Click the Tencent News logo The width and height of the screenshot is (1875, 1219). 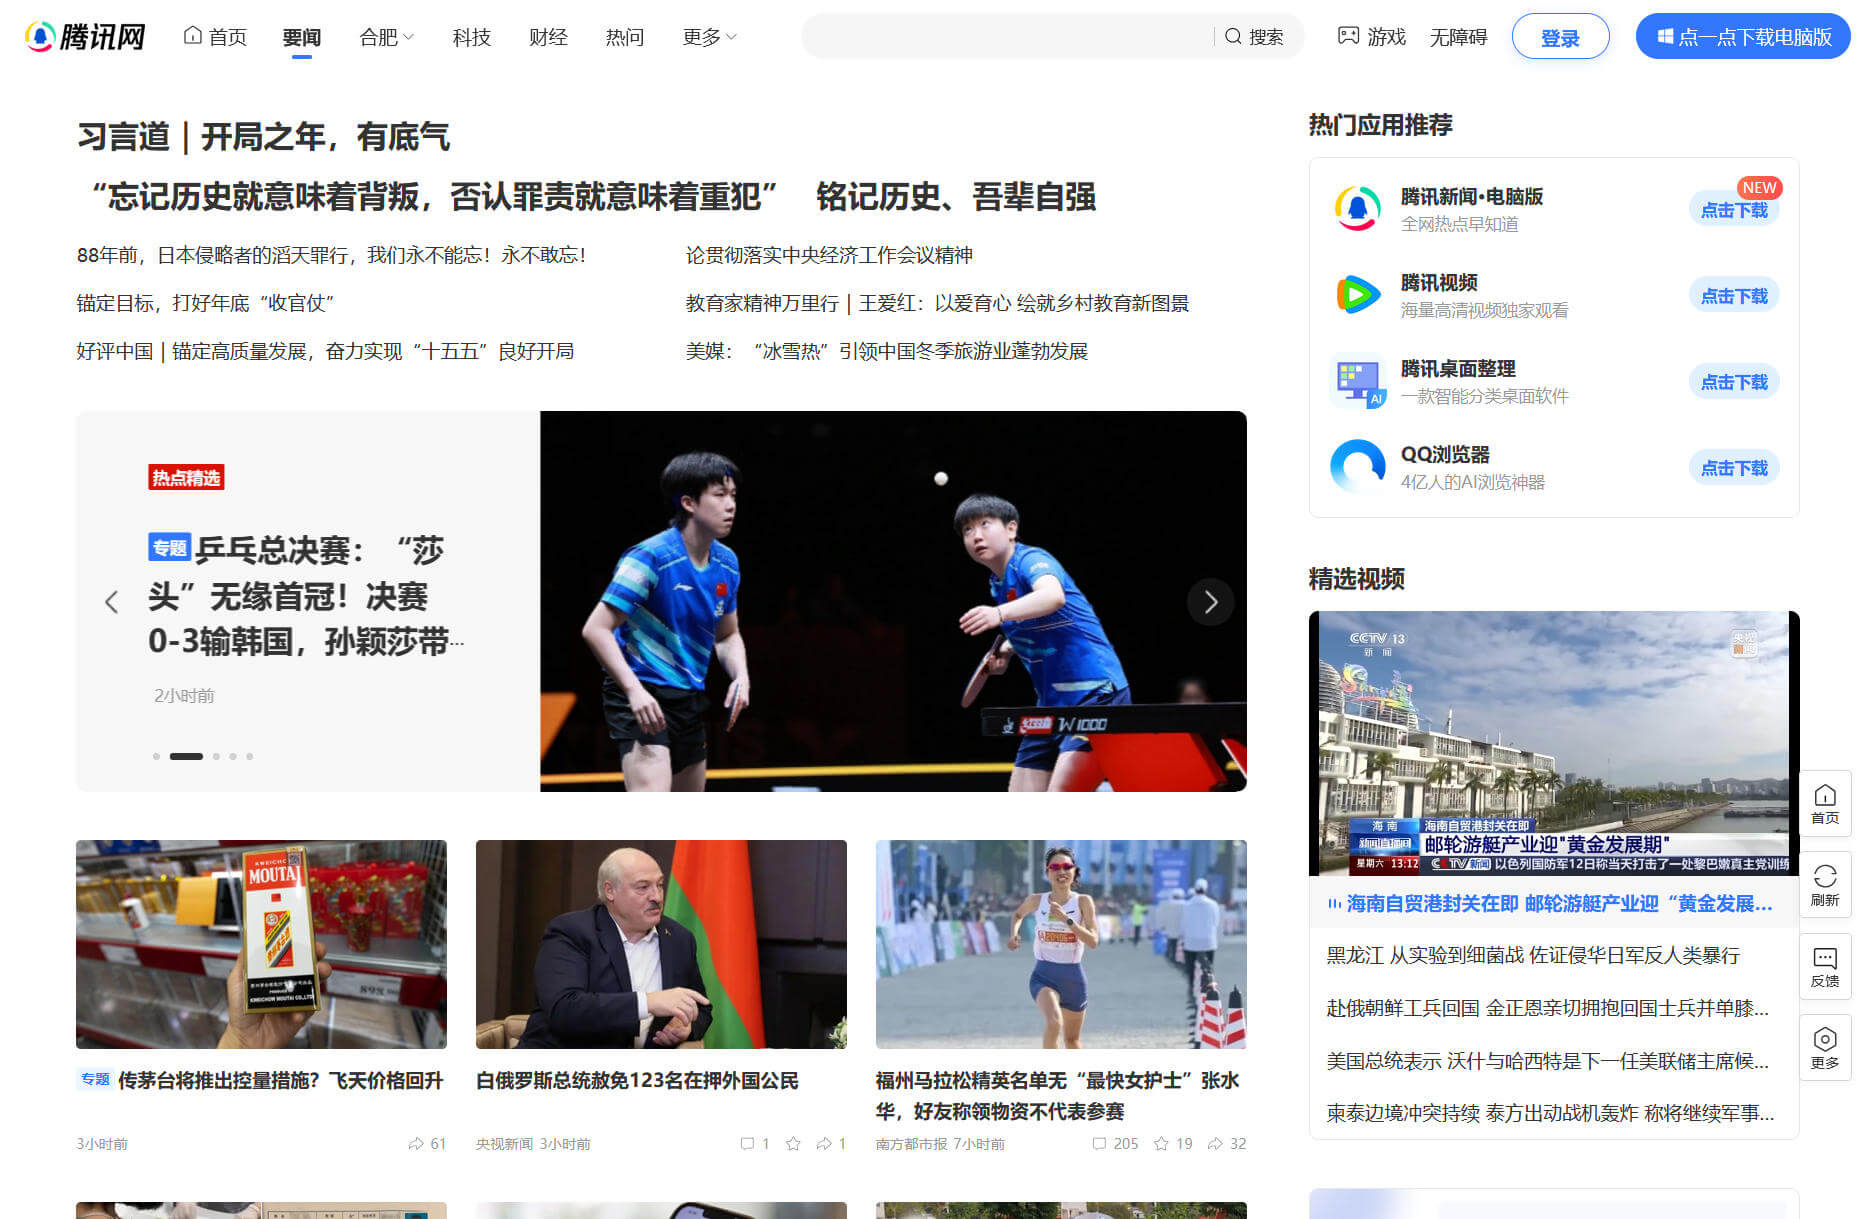[x=85, y=37]
